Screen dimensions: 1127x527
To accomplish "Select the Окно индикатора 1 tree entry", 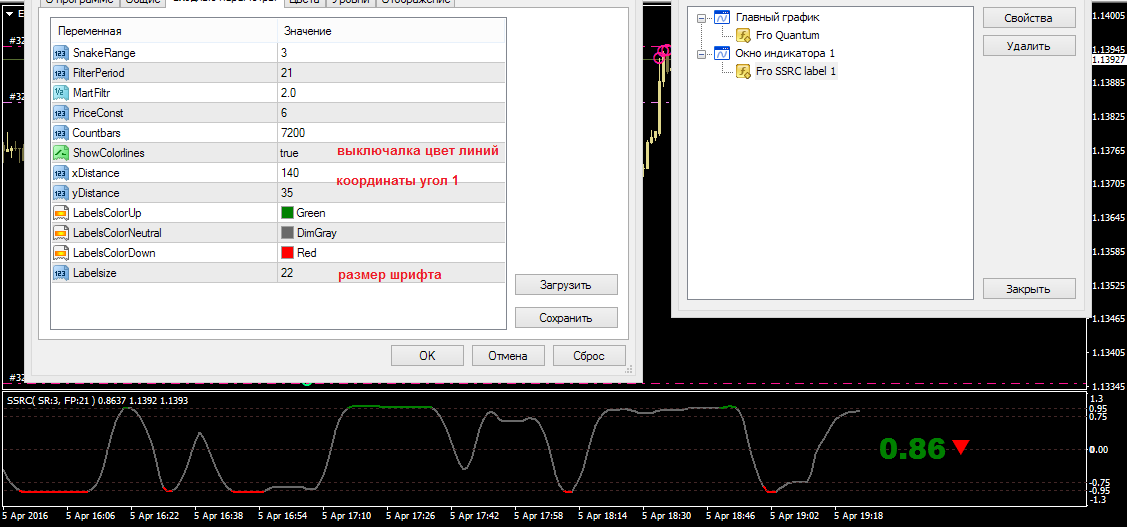I will (784, 53).
